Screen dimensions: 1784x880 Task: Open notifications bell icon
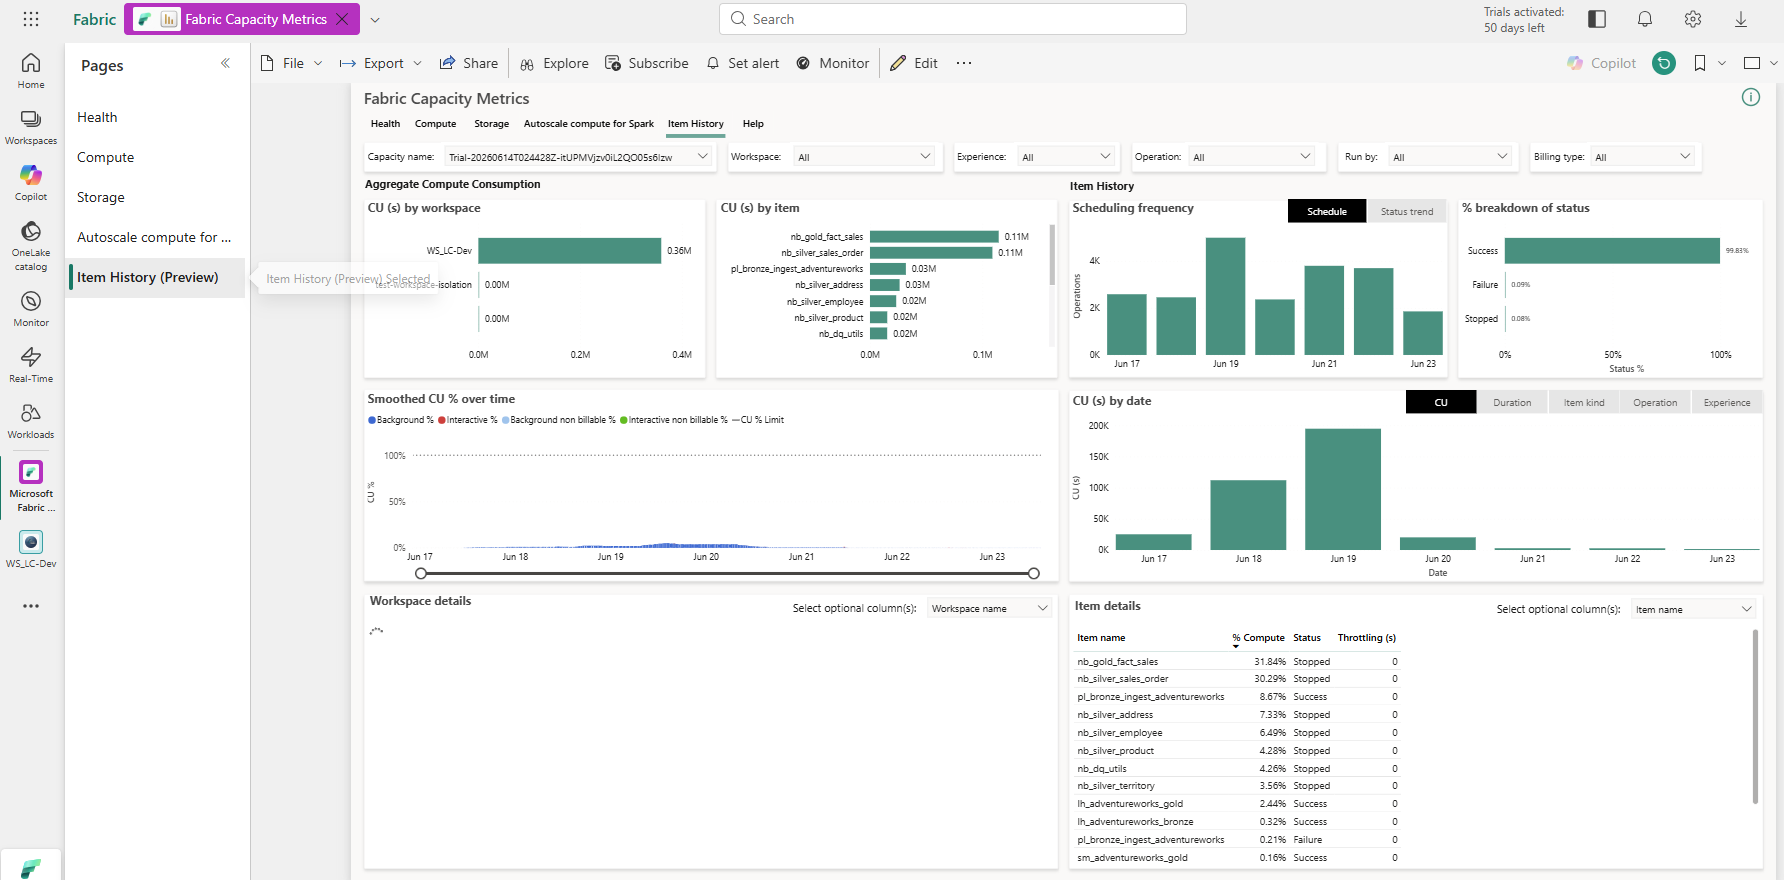tap(1645, 19)
